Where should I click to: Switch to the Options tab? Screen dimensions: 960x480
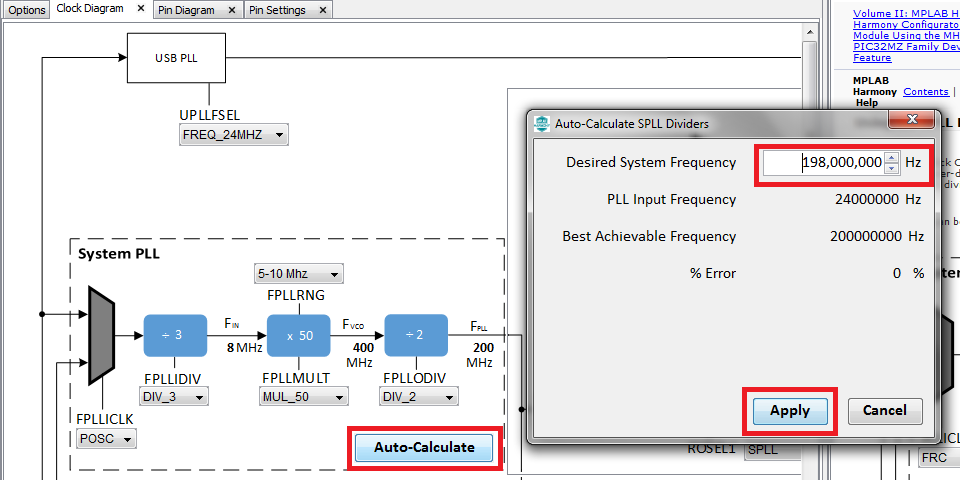(x=27, y=10)
